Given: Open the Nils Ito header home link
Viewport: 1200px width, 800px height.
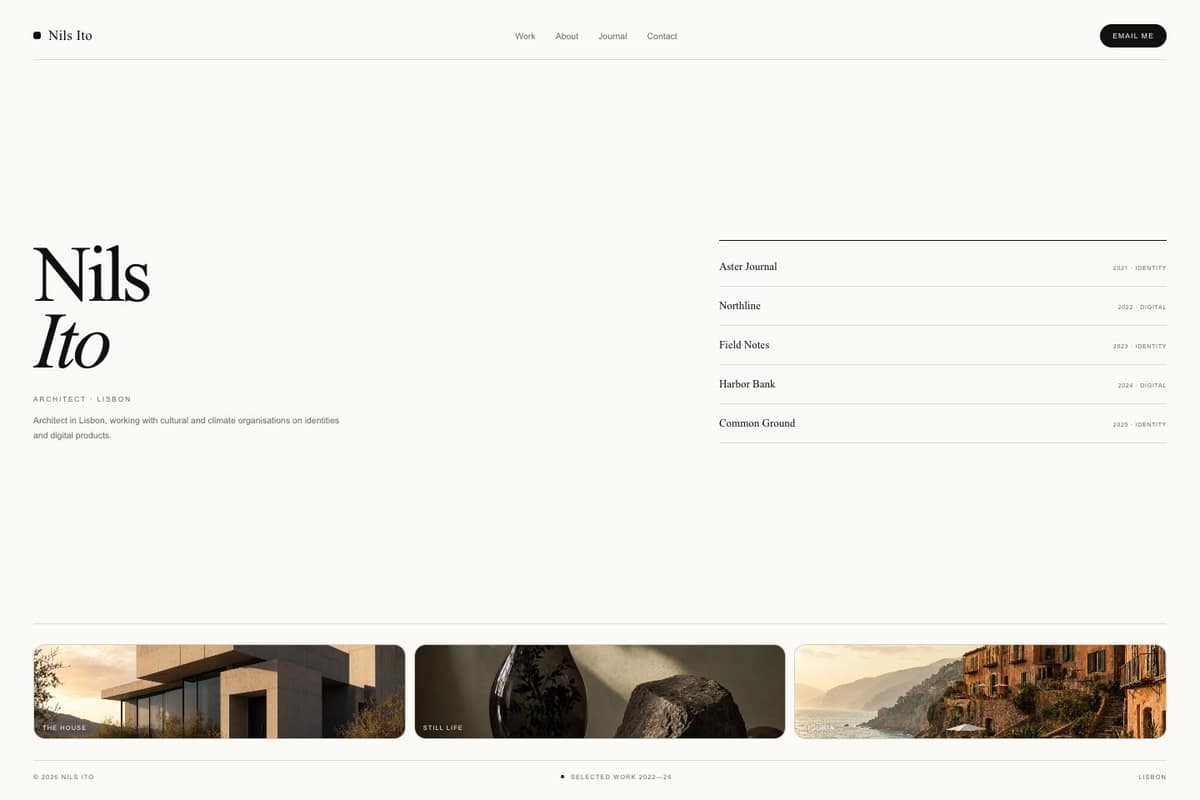Looking at the screenshot, I should 62,35.
